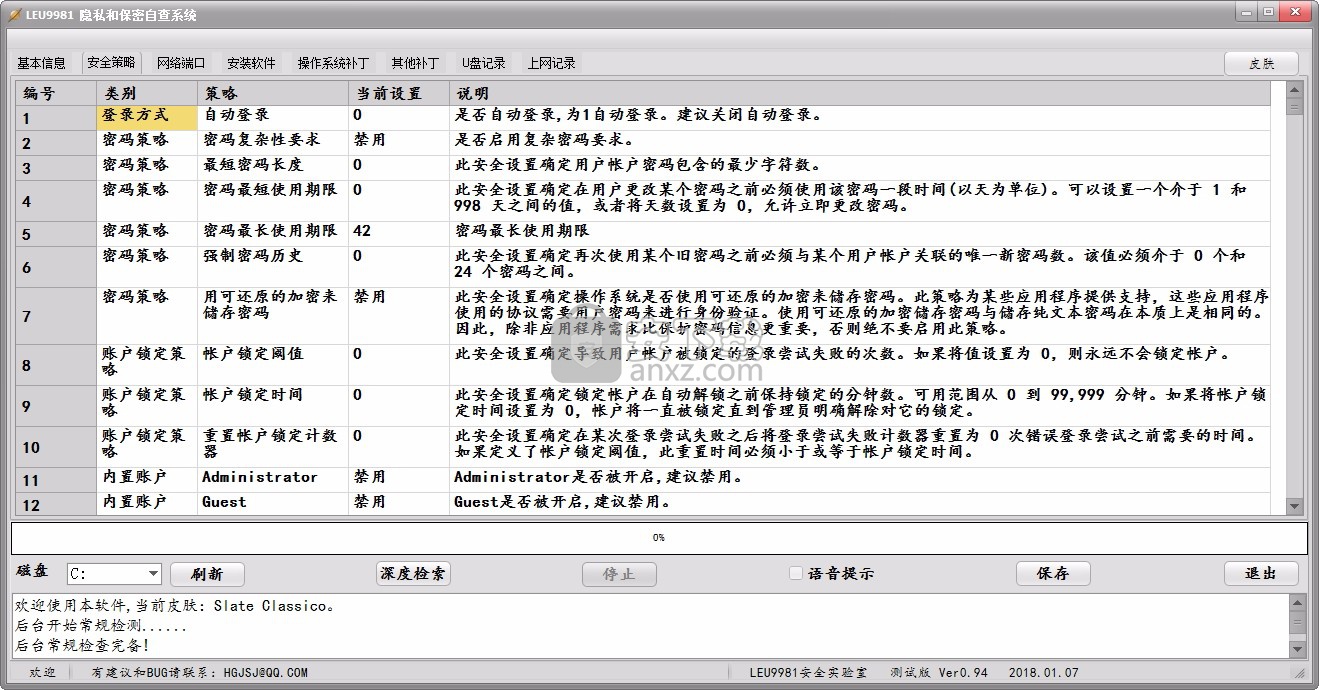The image size is (1319, 690).
Task: Click the 停止 button
Action: tap(619, 574)
